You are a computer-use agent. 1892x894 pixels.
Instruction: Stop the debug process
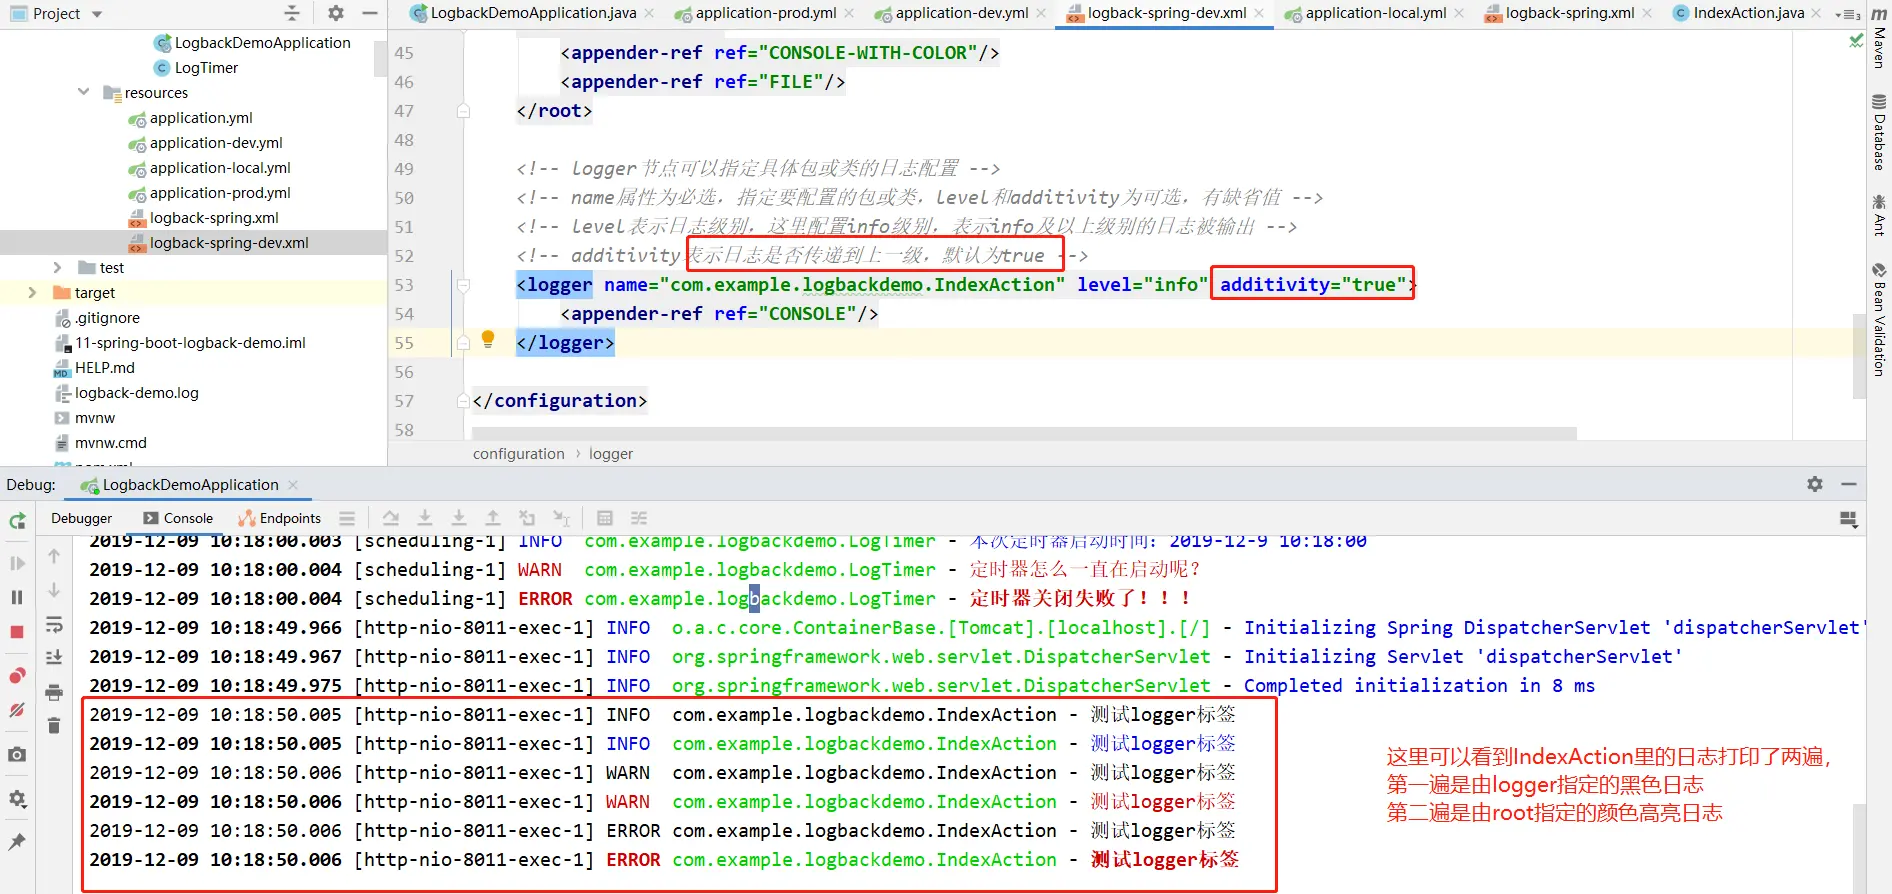pyautogui.click(x=17, y=632)
